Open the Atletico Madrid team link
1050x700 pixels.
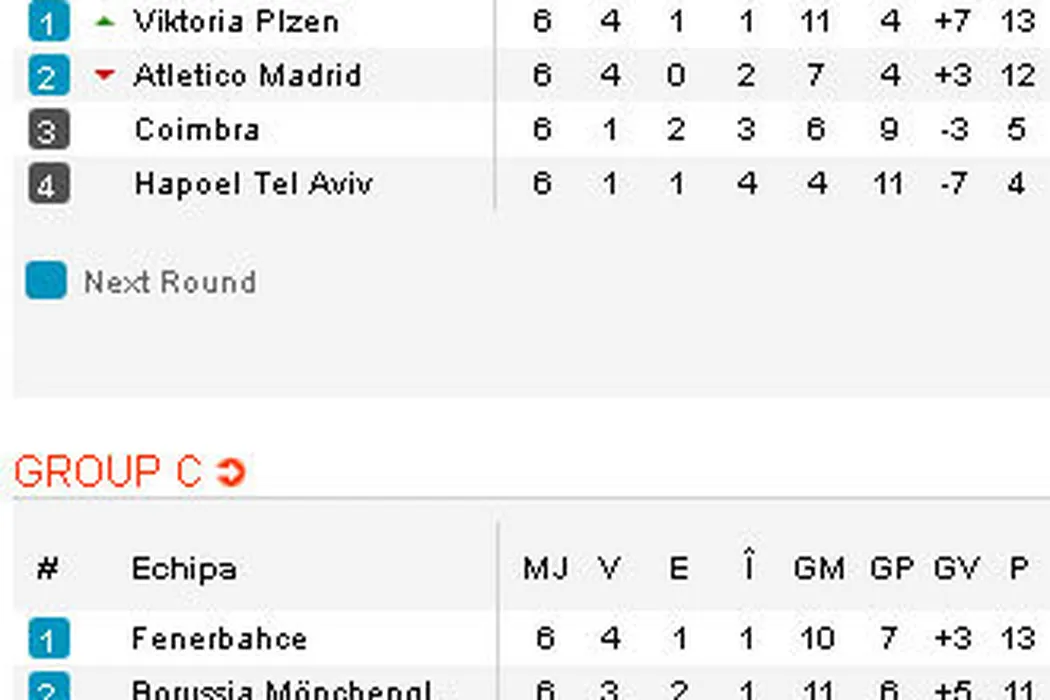coord(247,76)
